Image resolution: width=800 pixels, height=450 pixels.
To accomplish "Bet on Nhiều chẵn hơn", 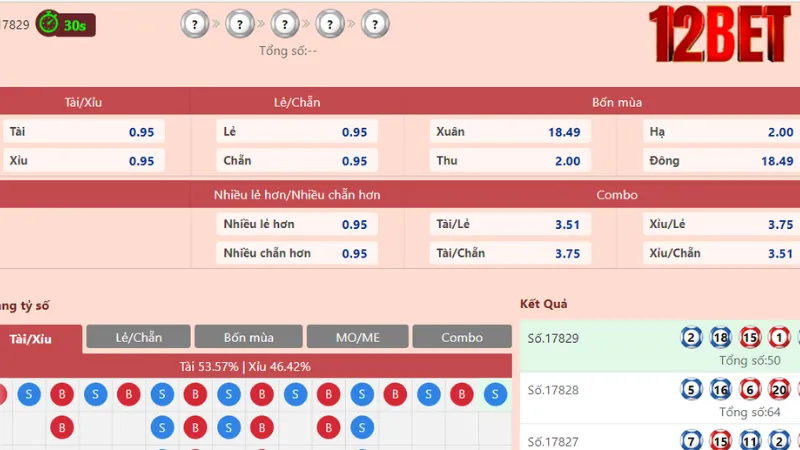I will tap(297, 253).
